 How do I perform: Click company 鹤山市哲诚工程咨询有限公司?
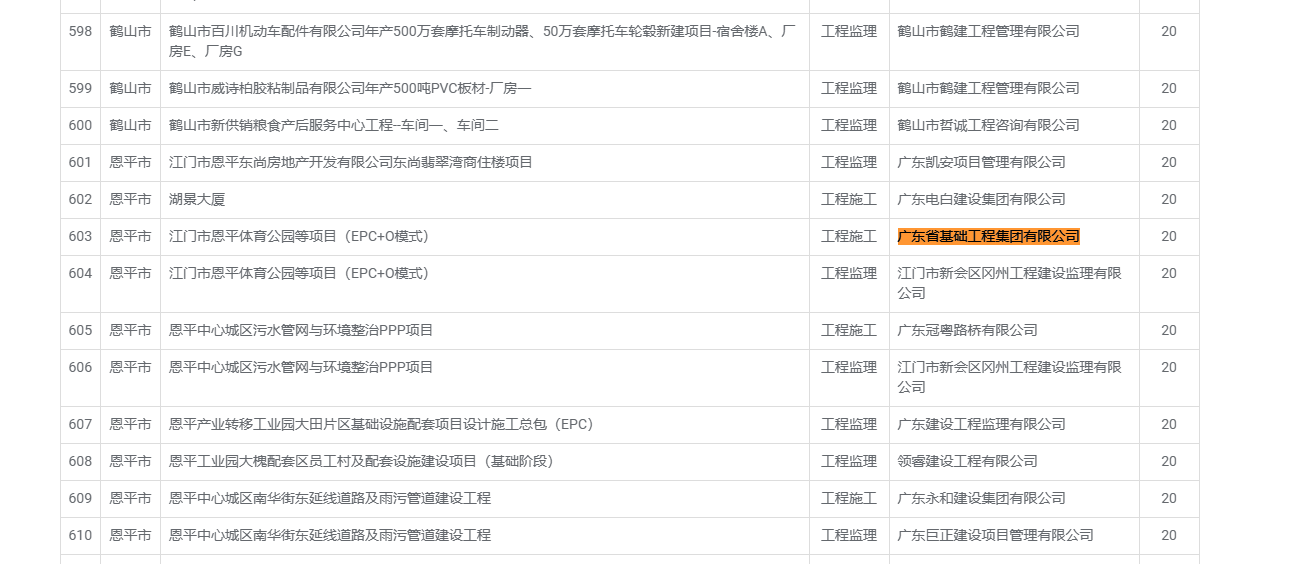[989, 126]
